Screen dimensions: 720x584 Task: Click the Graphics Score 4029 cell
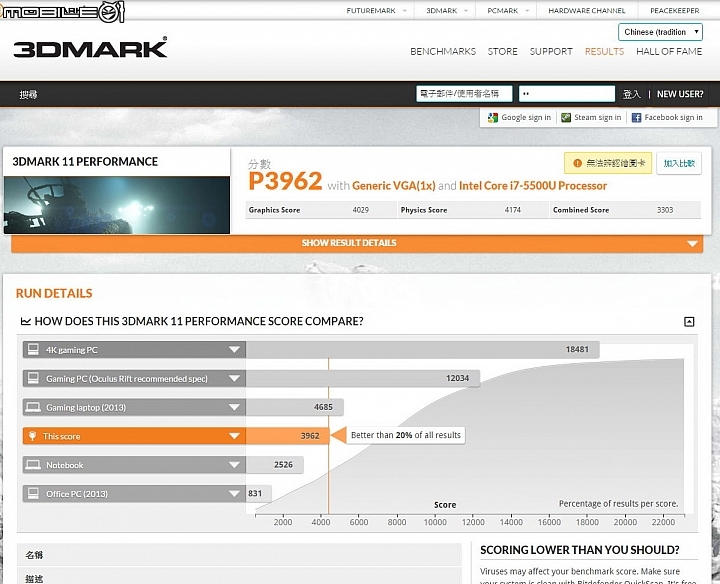click(x=321, y=210)
